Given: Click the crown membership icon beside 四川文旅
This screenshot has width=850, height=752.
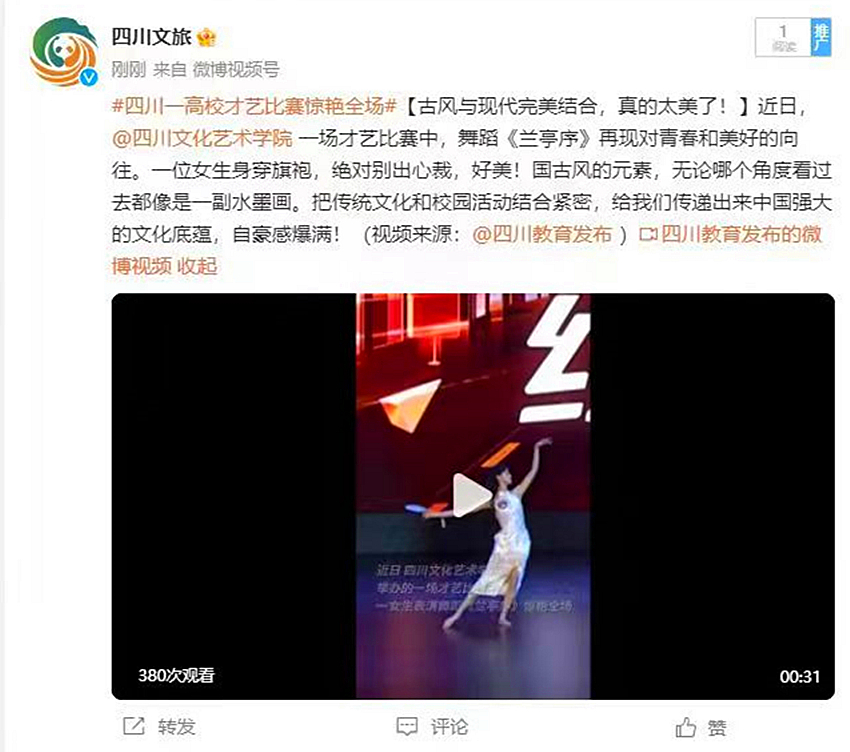Looking at the screenshot, I should (x=207, y=37).
